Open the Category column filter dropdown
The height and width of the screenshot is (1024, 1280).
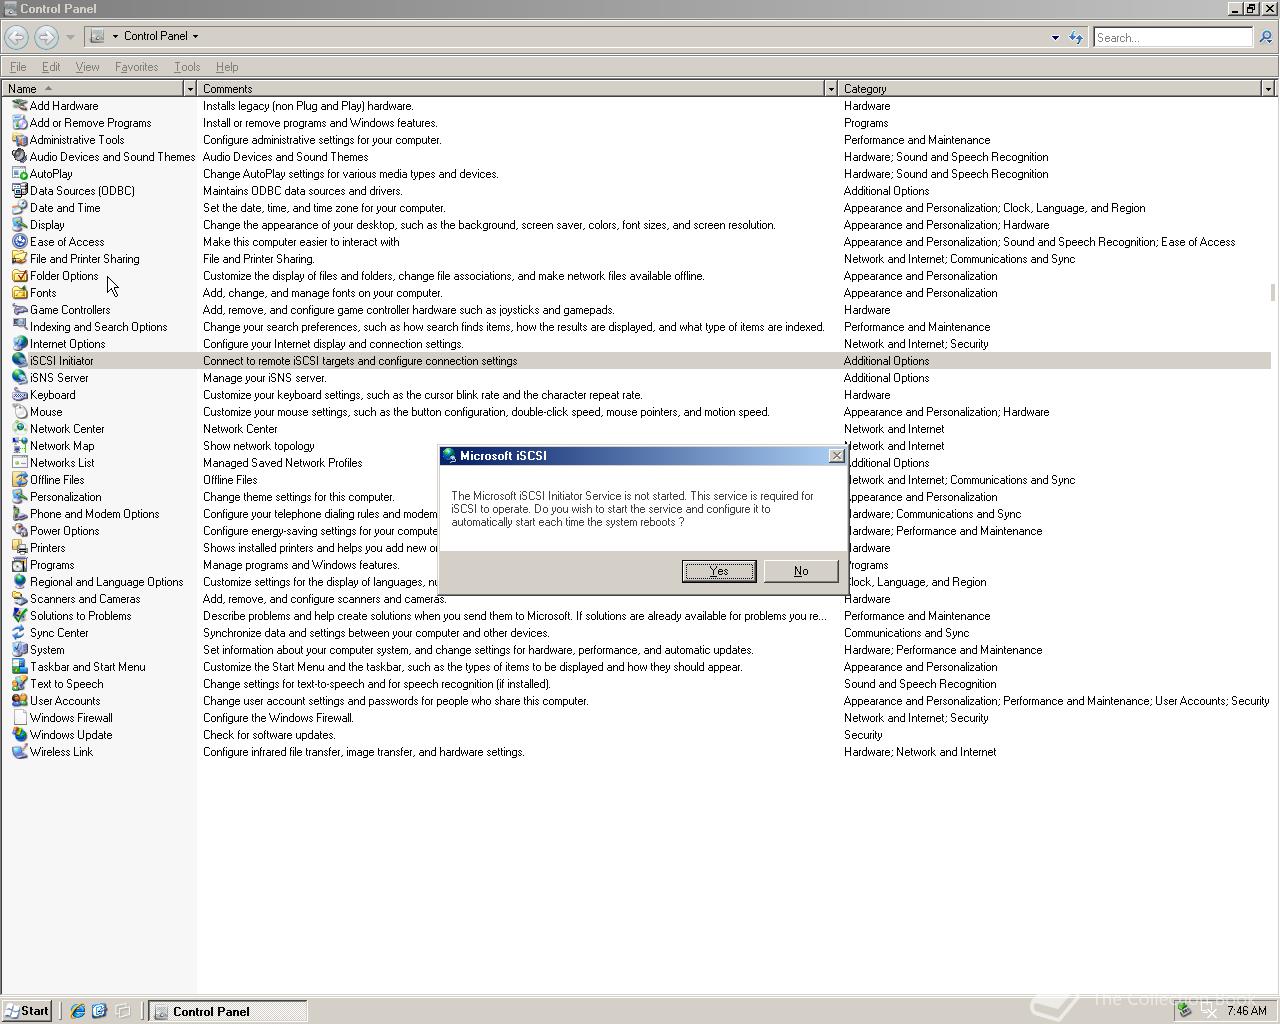click(1268, 89)
